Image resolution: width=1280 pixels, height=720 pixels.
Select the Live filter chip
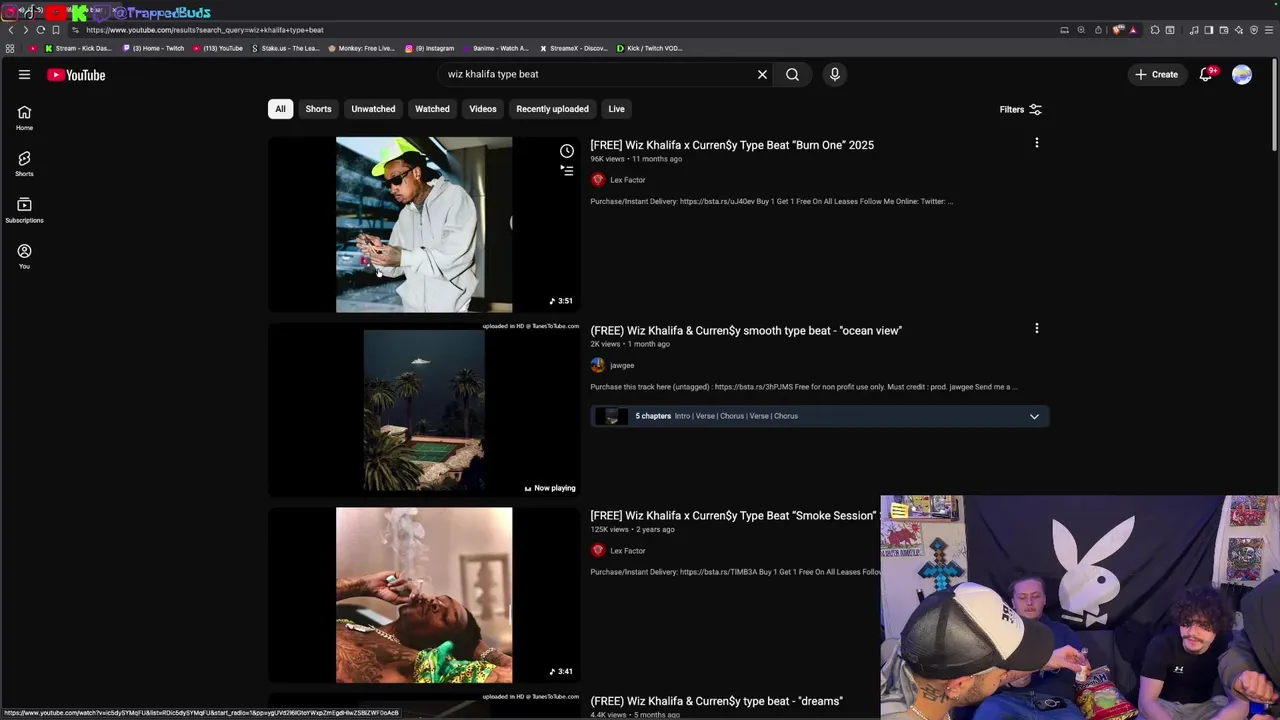pos(616,109)
